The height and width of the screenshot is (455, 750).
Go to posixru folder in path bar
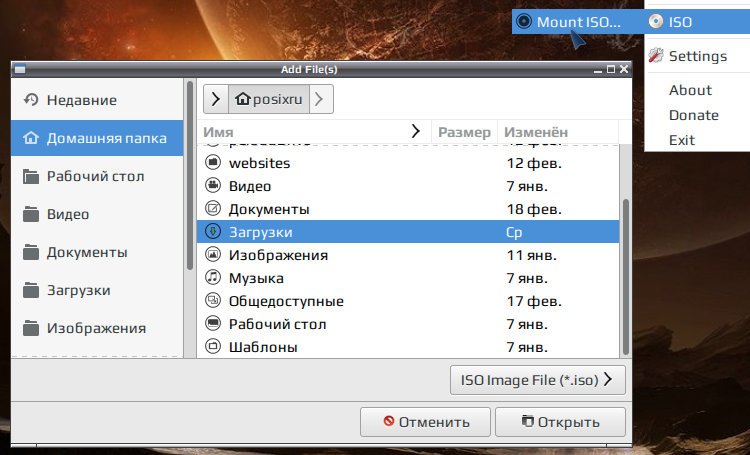point(269,99)
